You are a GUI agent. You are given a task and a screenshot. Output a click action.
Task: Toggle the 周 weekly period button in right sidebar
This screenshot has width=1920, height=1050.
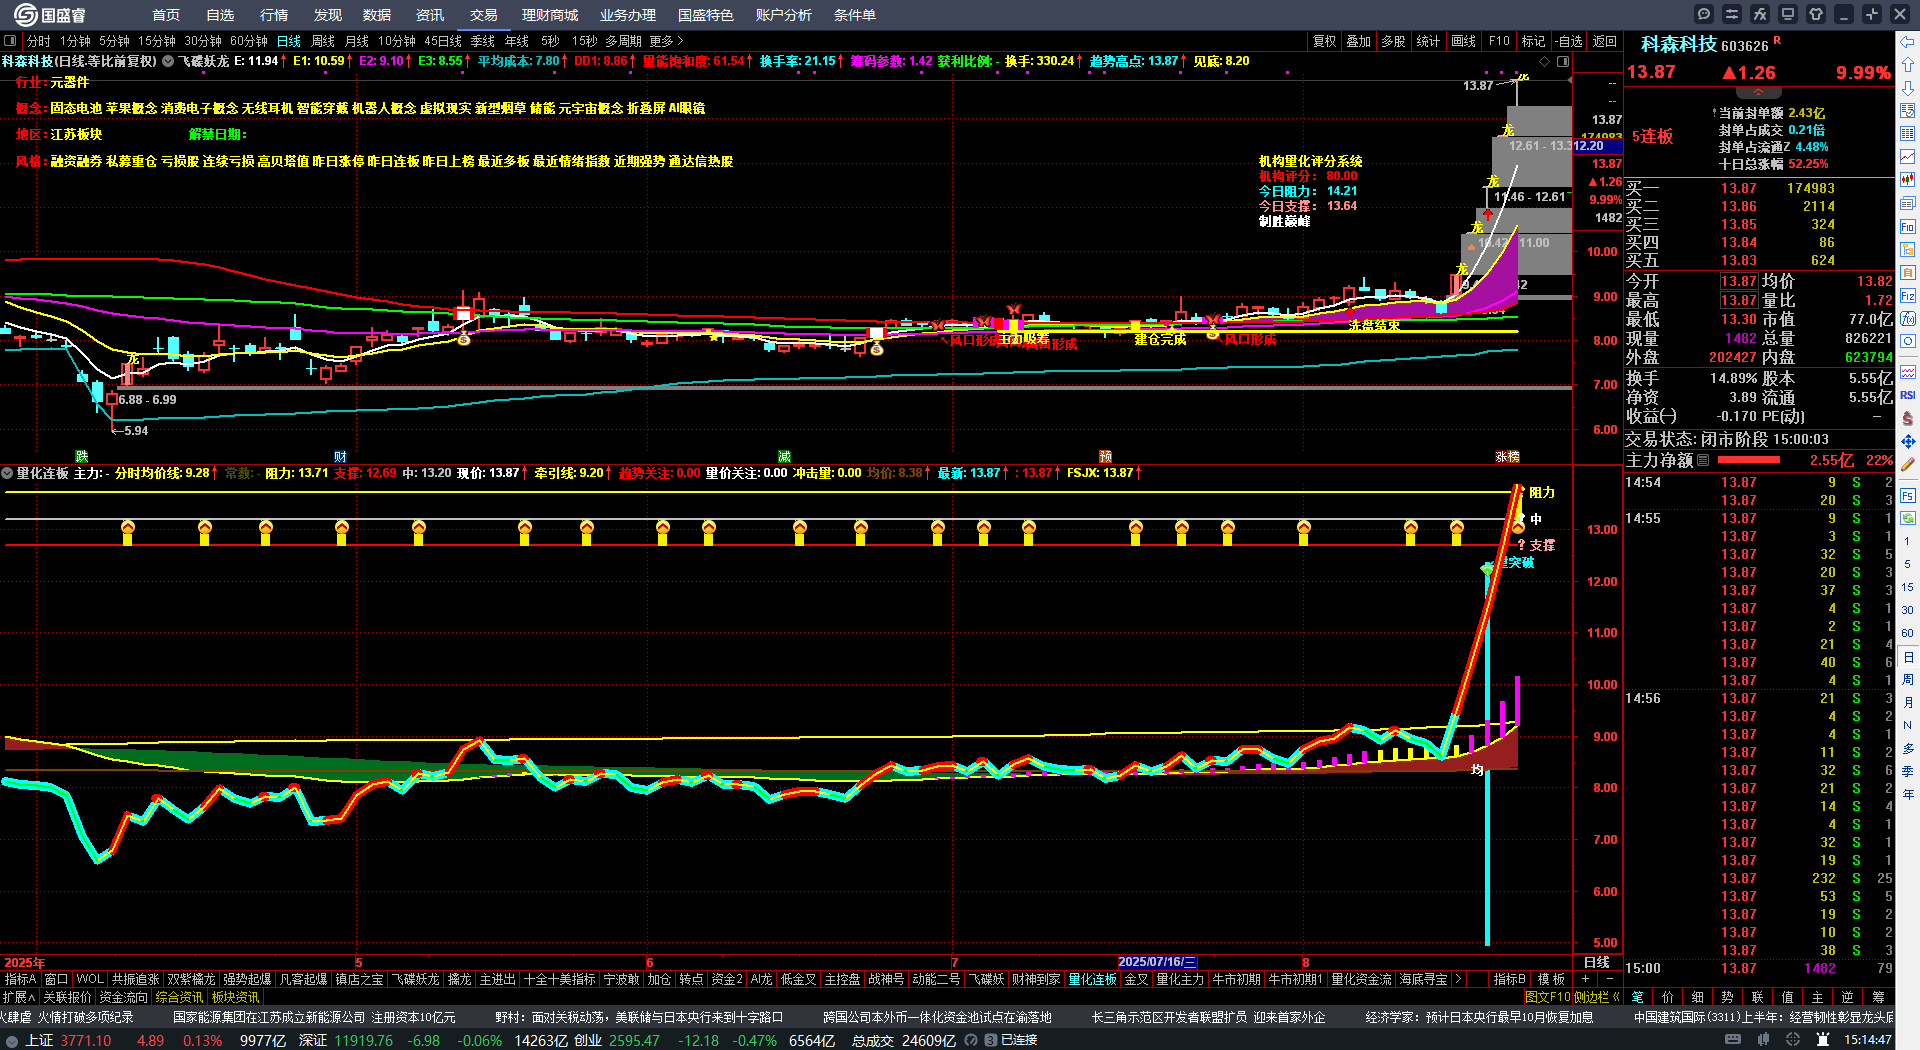pyautogui.click(x=1908, y=680)
